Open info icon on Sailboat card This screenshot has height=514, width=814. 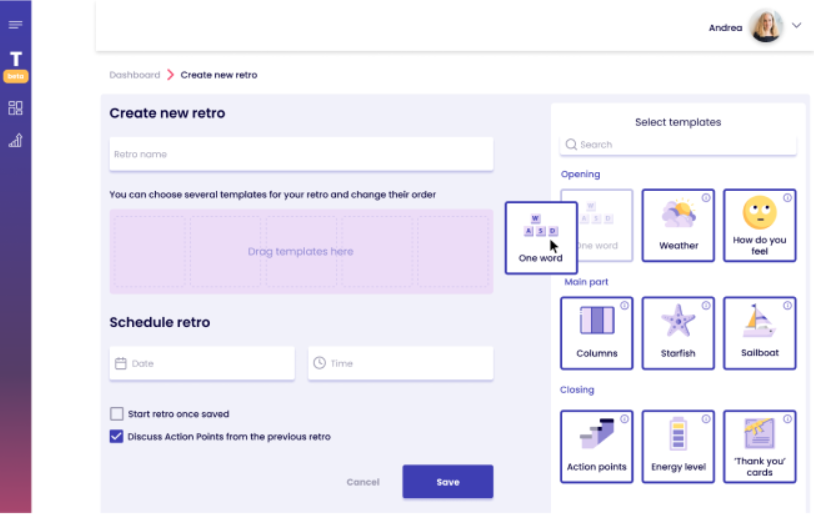coord(787,306)
